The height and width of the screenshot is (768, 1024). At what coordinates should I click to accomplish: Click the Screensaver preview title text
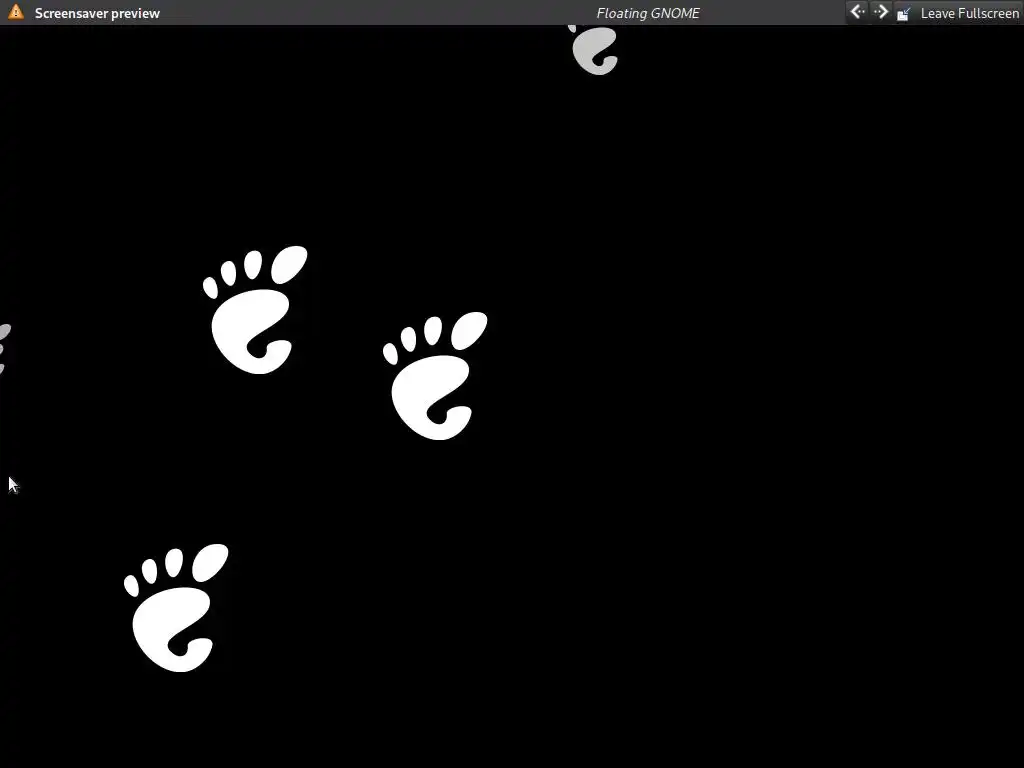97,13
